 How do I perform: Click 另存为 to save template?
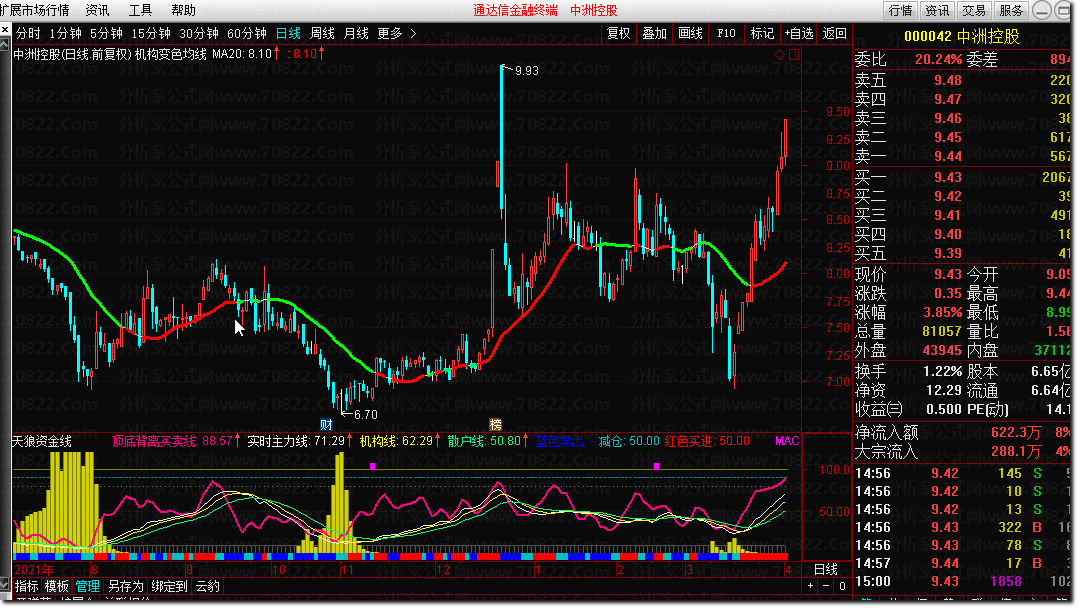[125, 586]
